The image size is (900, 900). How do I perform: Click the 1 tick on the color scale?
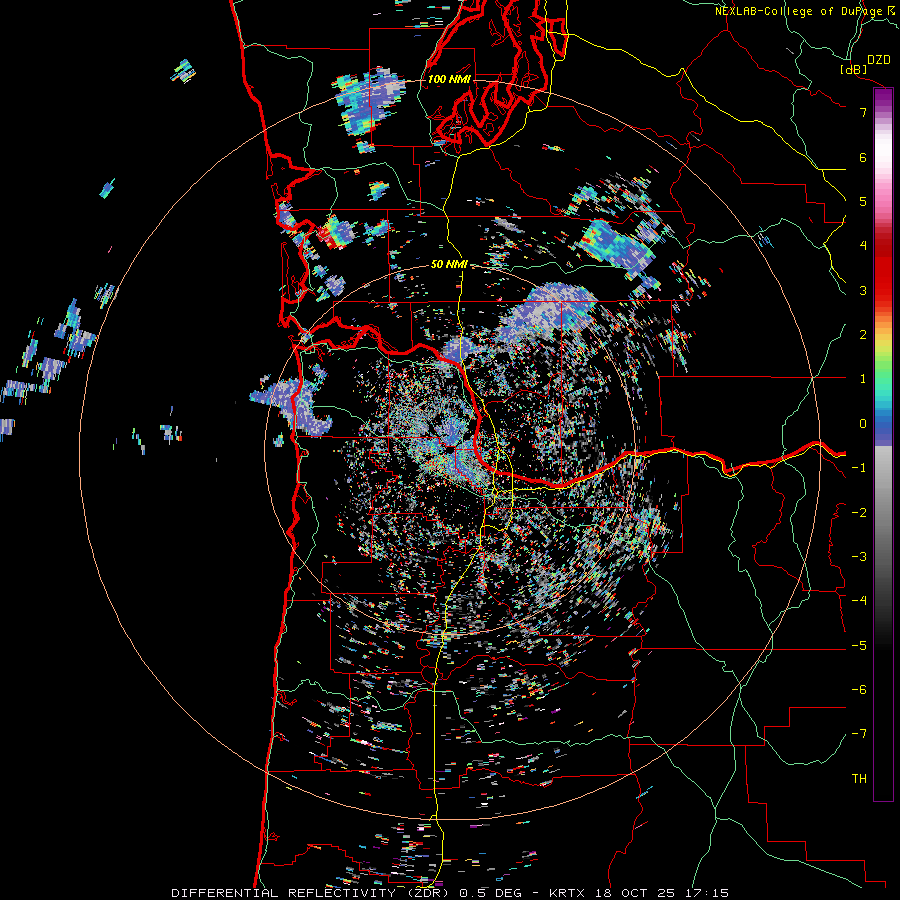click(x=863, y=379)
